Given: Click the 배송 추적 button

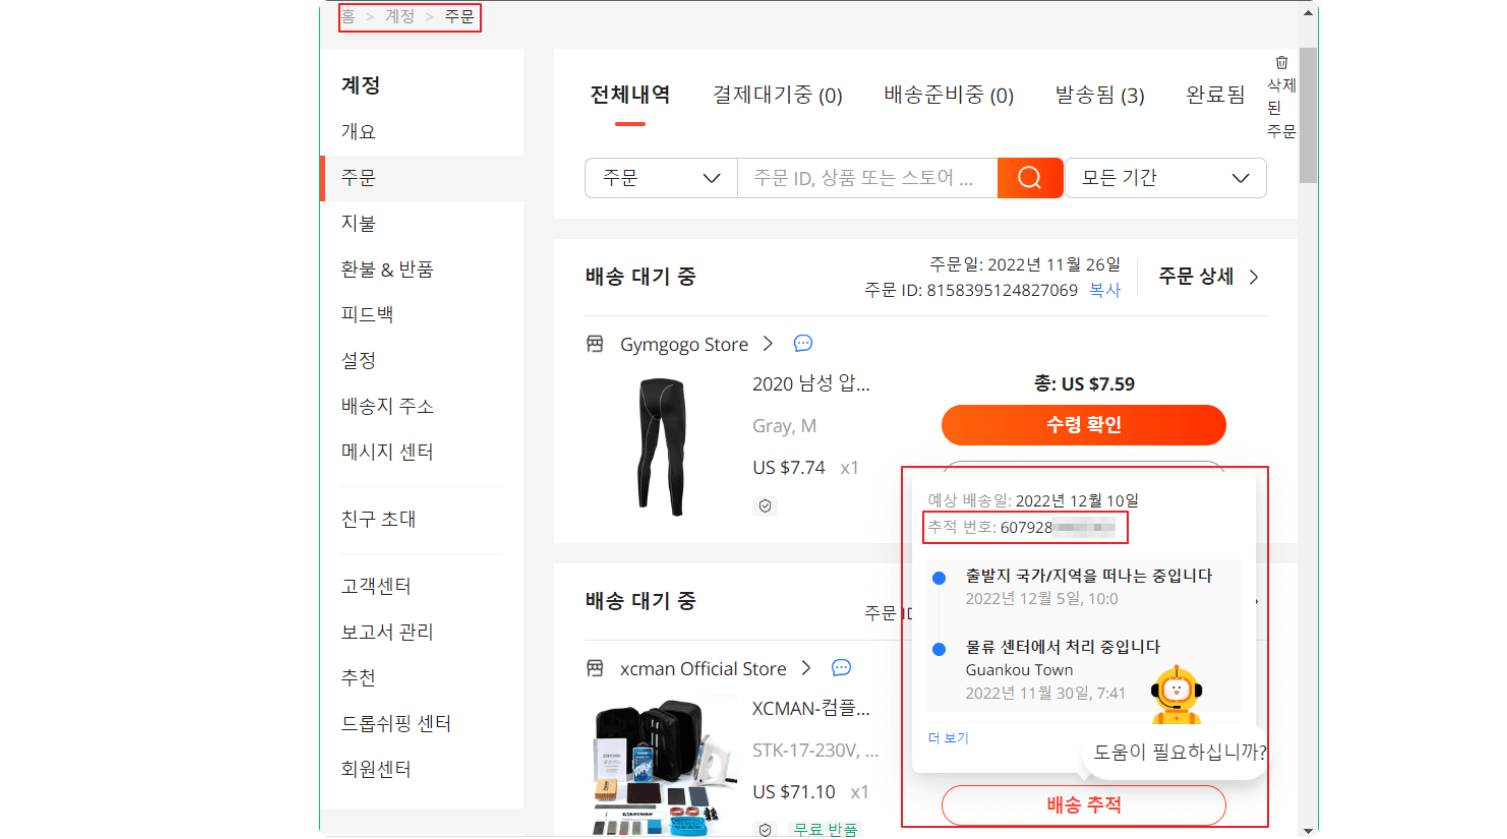Looking at the screenshot, I should (x=1084, y=805).
